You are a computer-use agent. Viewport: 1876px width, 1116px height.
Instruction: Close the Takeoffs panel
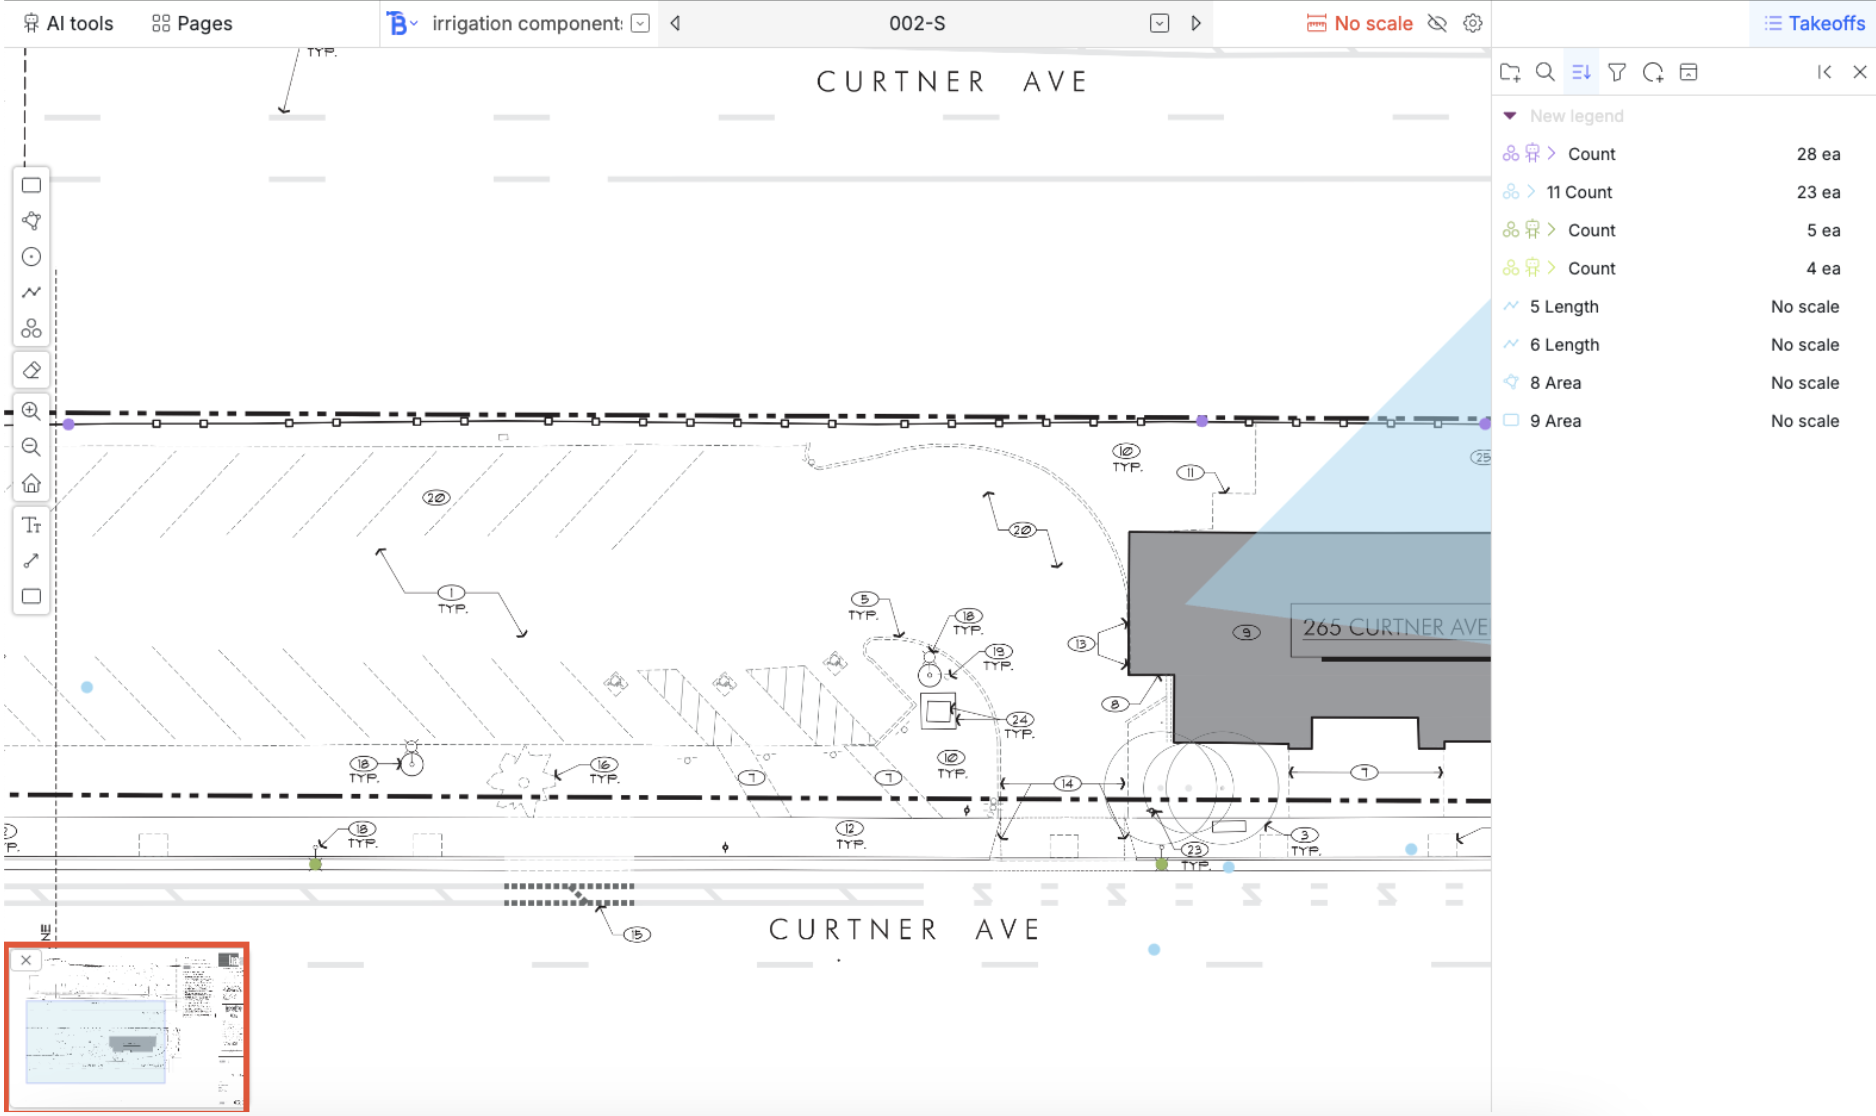1860,72
